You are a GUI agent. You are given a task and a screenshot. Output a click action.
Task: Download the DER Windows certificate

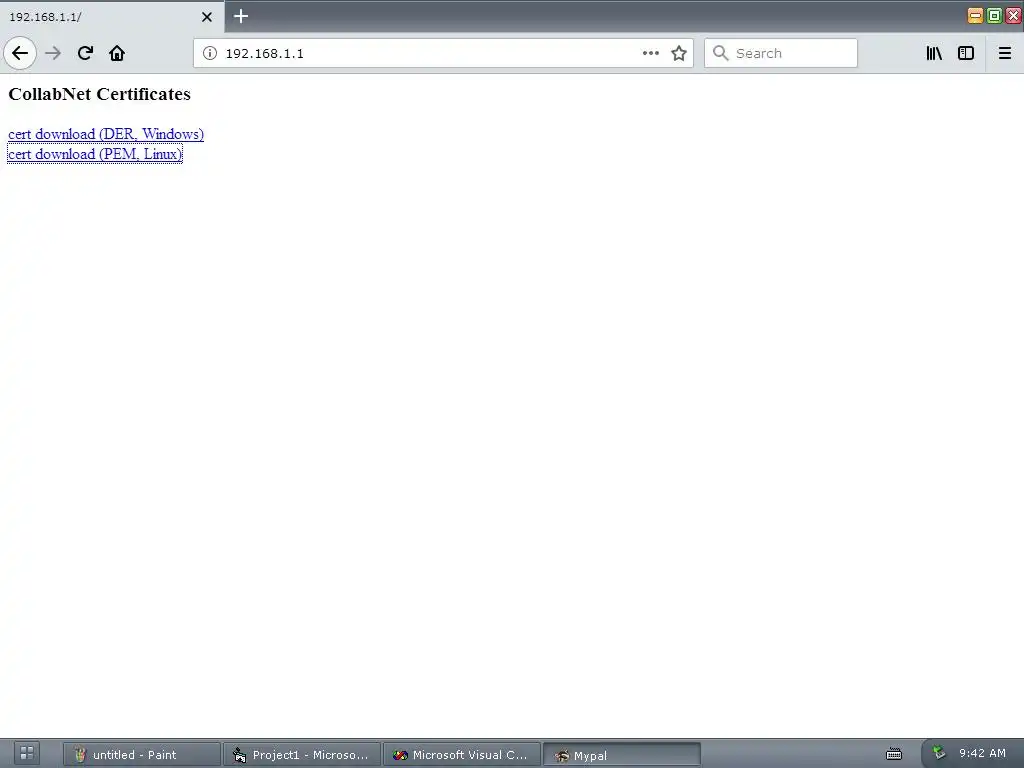tap(106, 134)
